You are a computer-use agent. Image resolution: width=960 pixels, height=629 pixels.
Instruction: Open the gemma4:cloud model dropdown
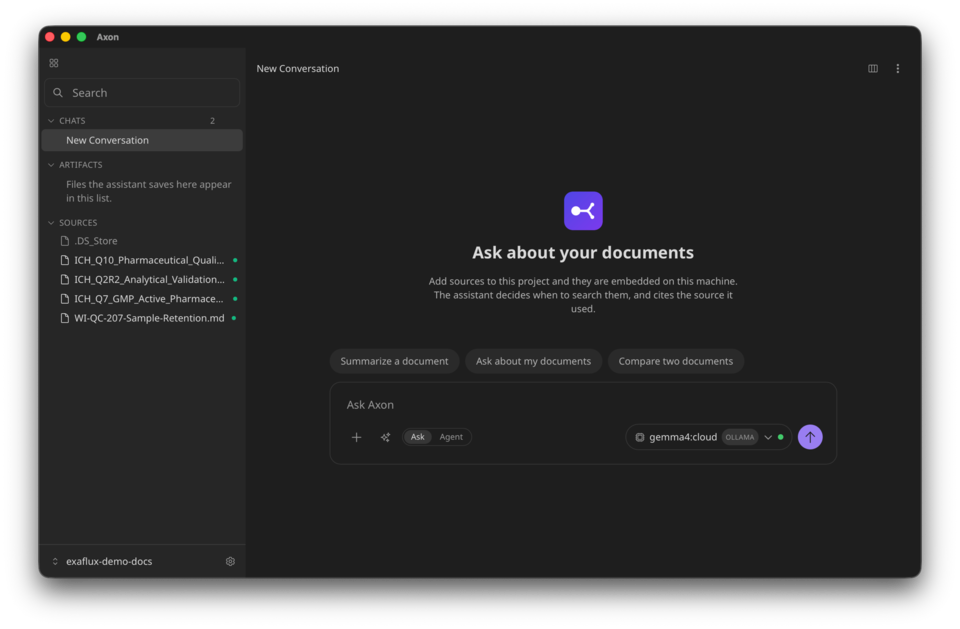(x=708, y=437)
